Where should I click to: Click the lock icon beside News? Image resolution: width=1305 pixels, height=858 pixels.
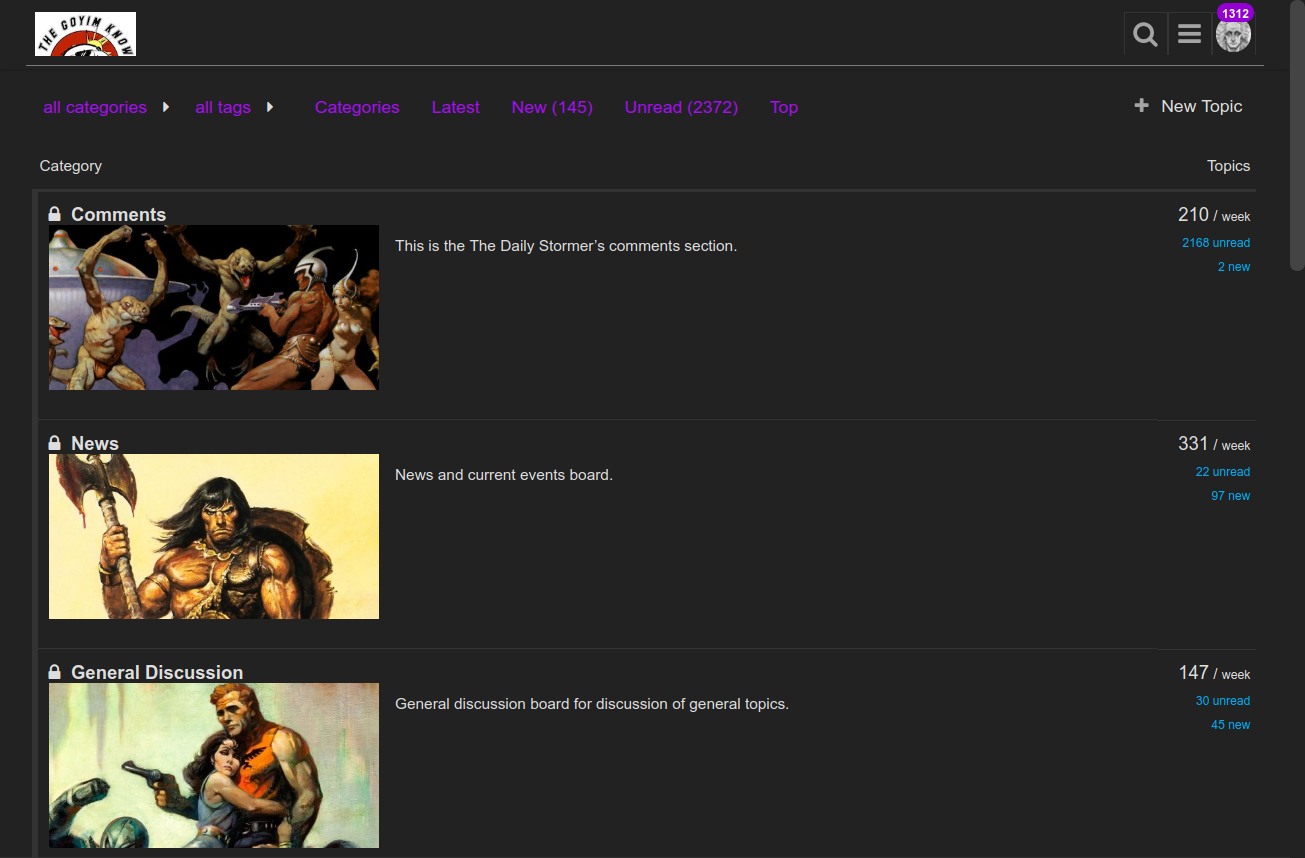click(x=55, y=443)
